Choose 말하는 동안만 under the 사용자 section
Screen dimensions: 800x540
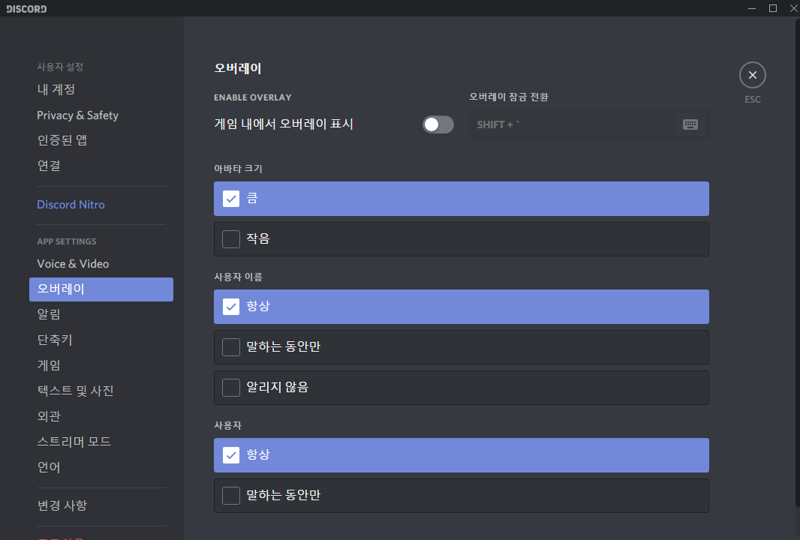coord(461,496)
